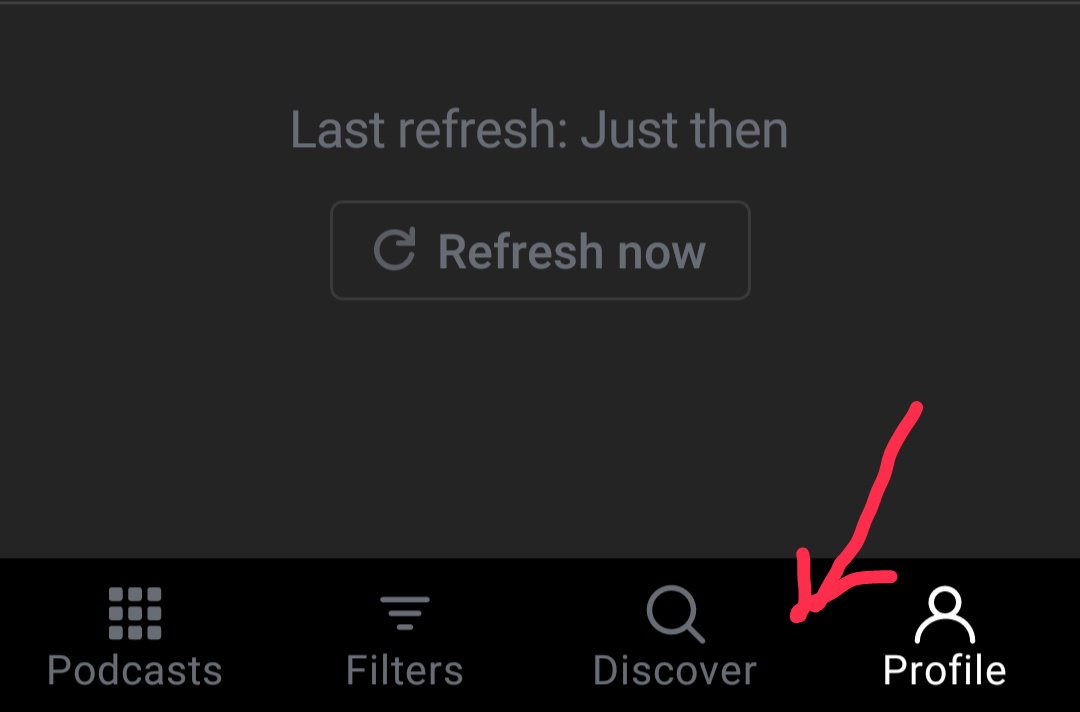Select the Filters lines icon

point(405,613)
